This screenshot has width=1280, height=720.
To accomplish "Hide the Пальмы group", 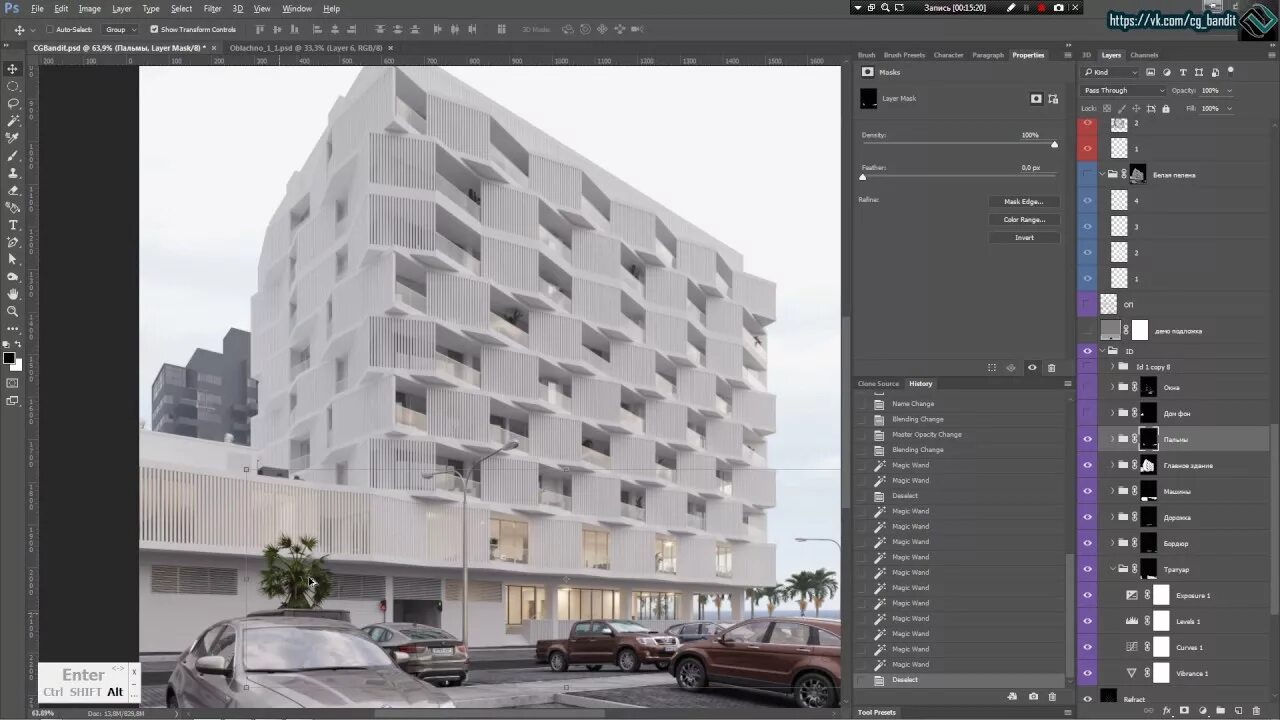I will [x=1087, y=439].
